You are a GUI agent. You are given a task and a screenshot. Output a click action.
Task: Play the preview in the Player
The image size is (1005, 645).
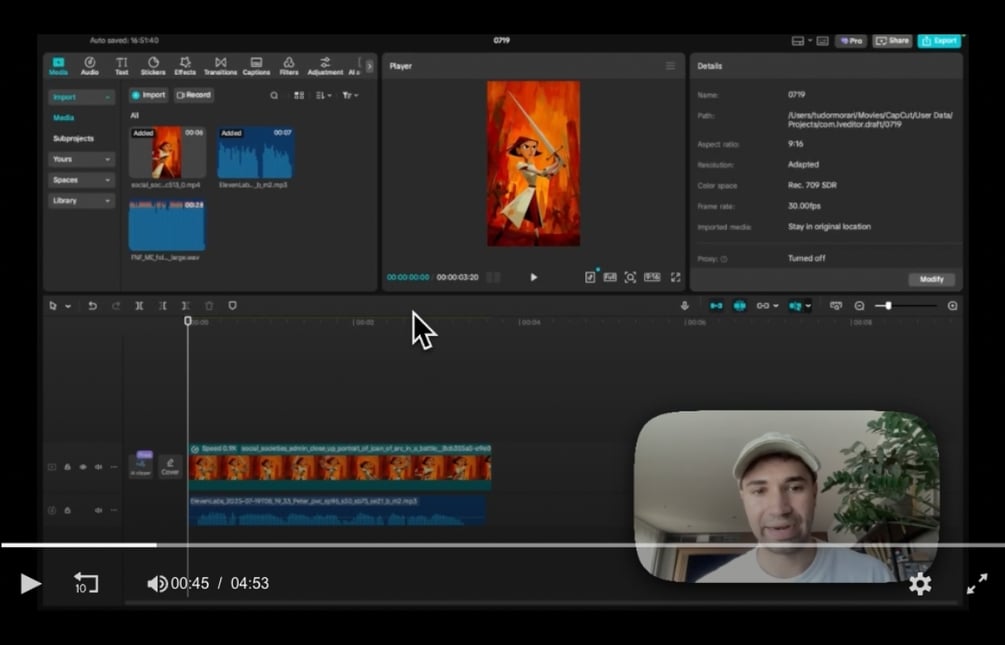(x=533, y=277)
